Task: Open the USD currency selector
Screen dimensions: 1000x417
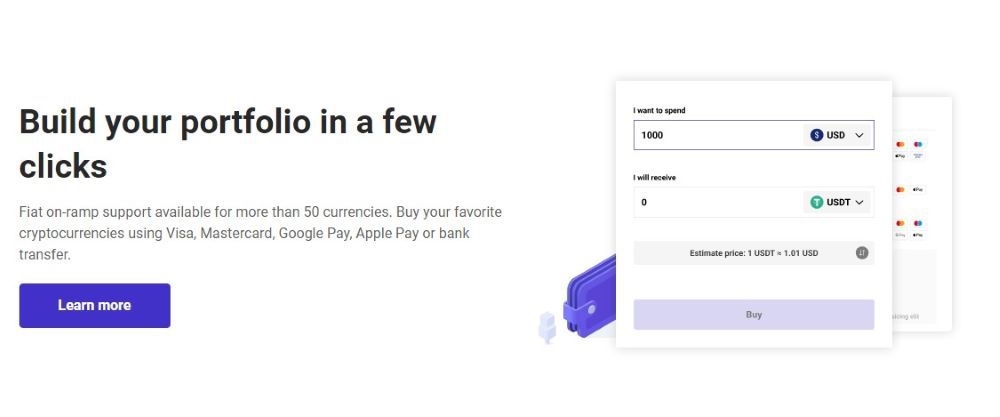Action: [x=837, y=135]
